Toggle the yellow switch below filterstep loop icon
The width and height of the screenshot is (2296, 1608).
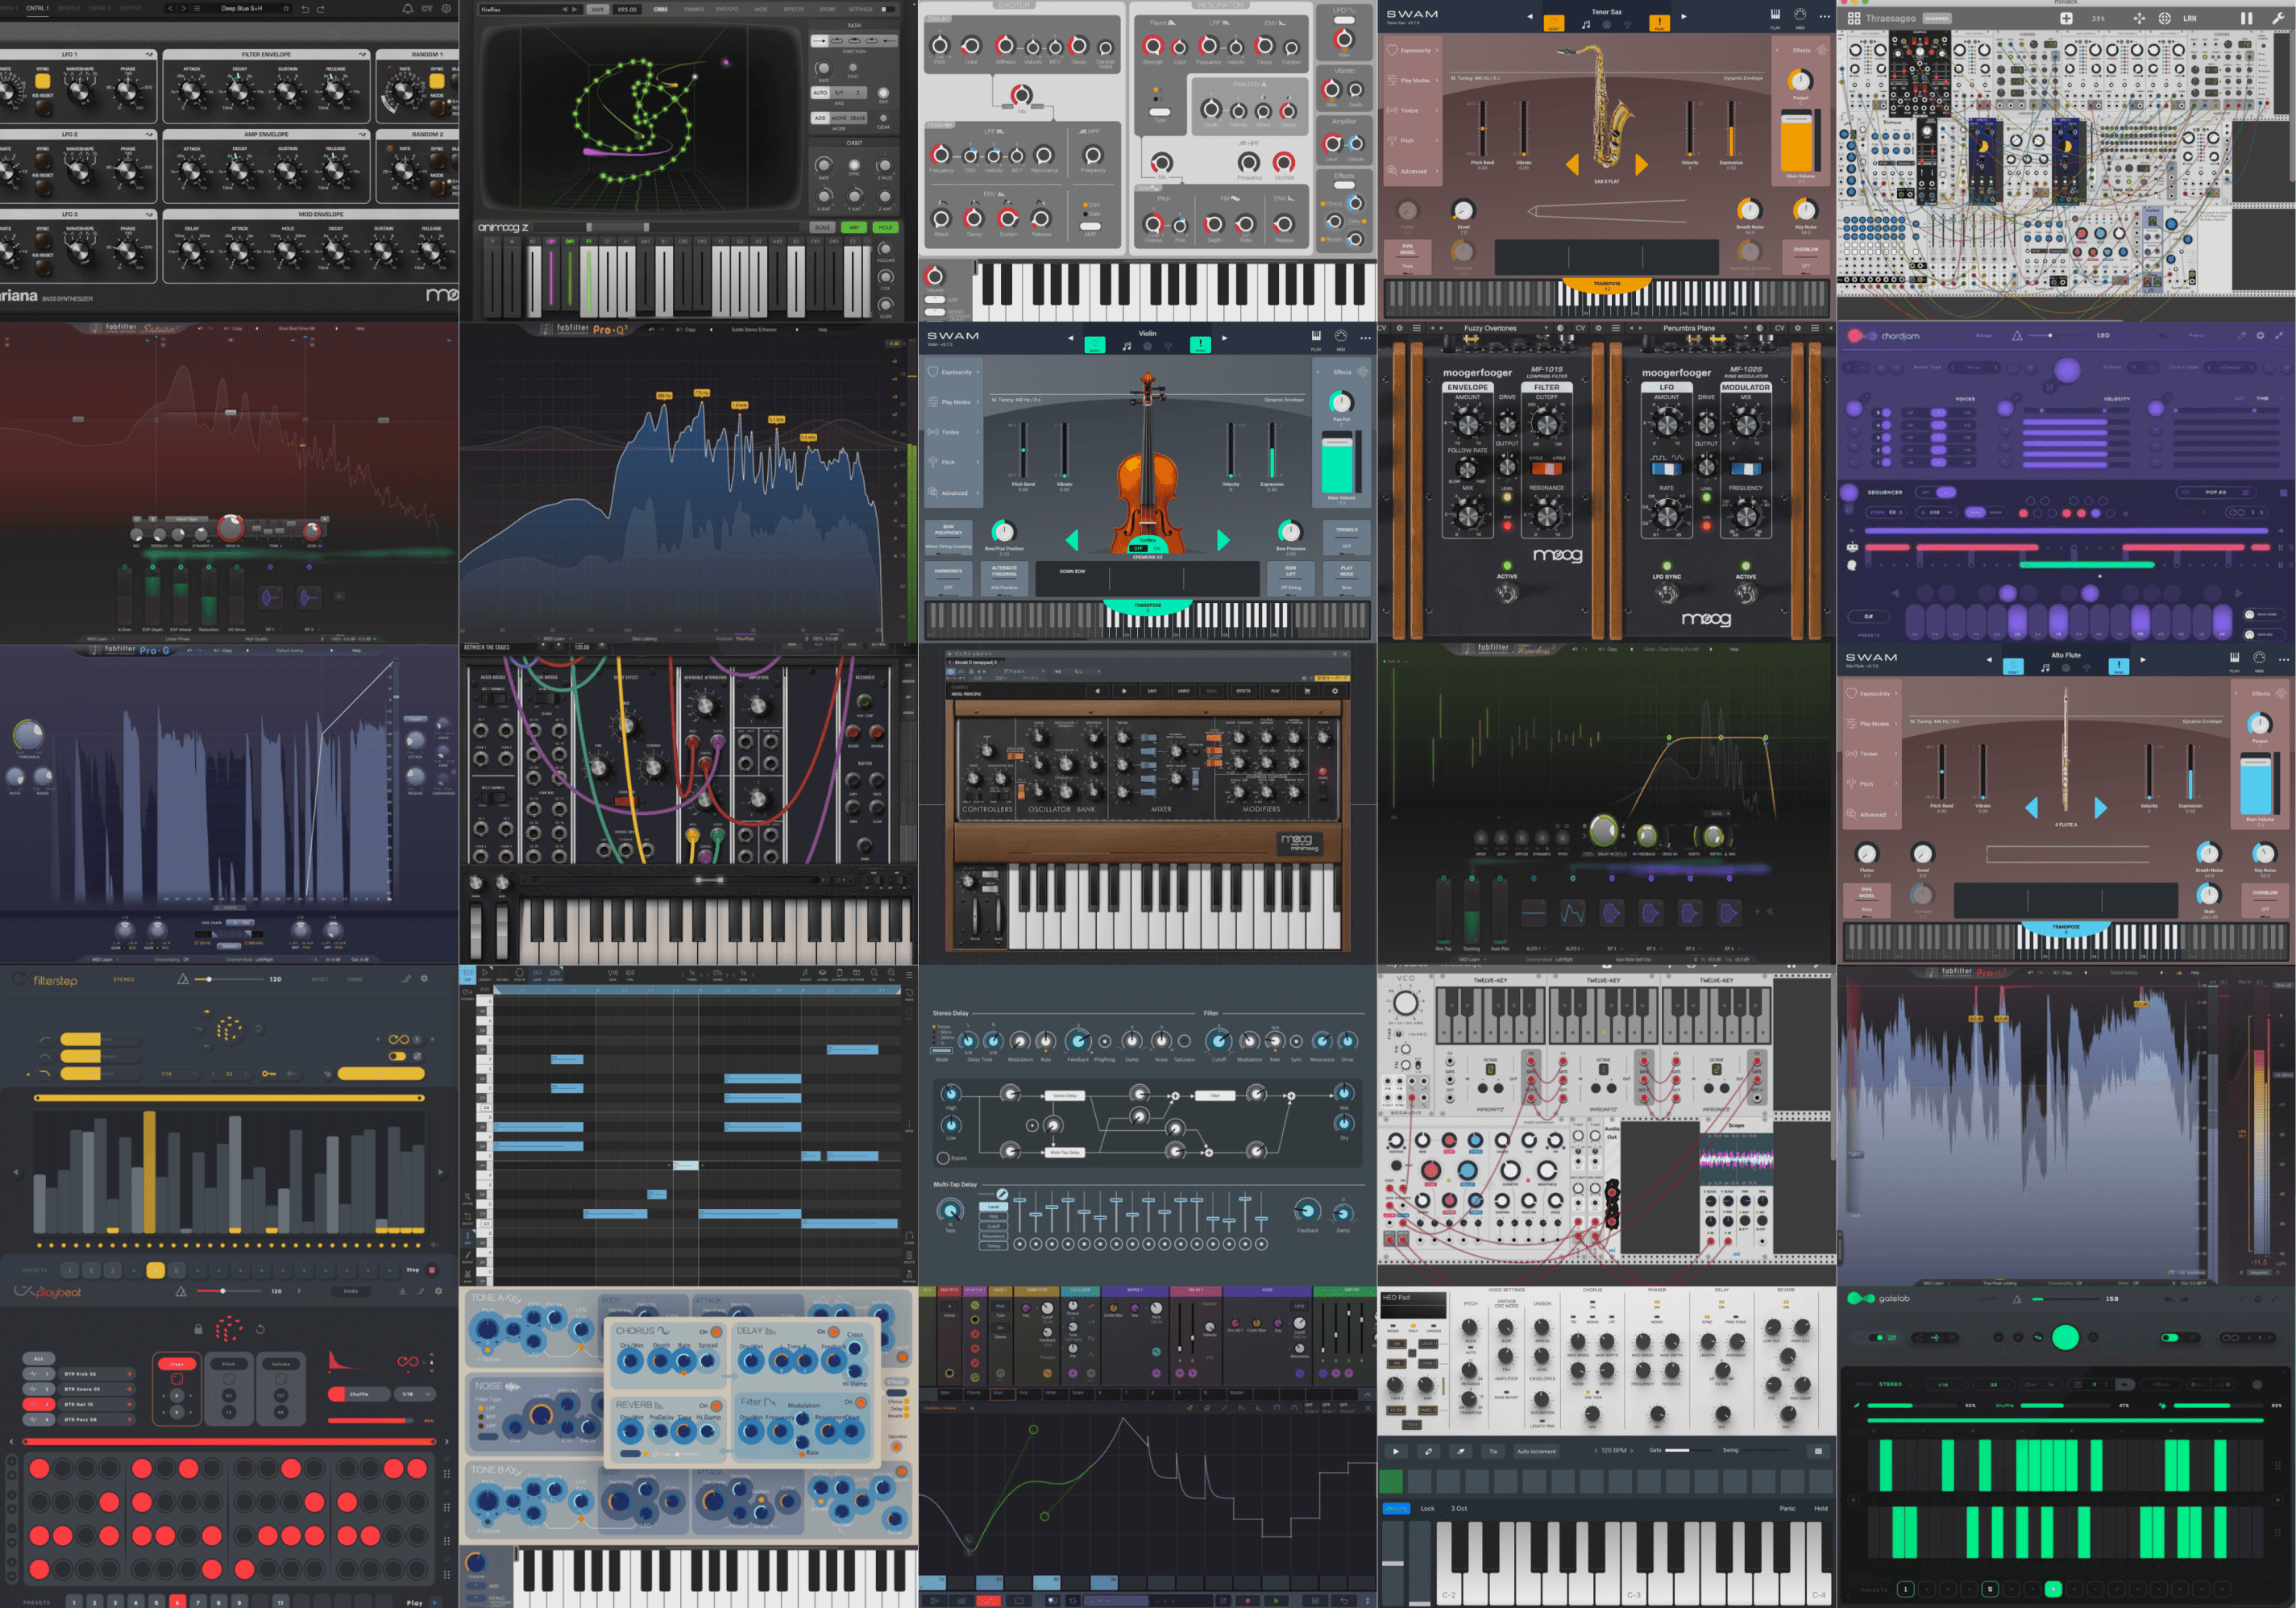click(398, 1056)
